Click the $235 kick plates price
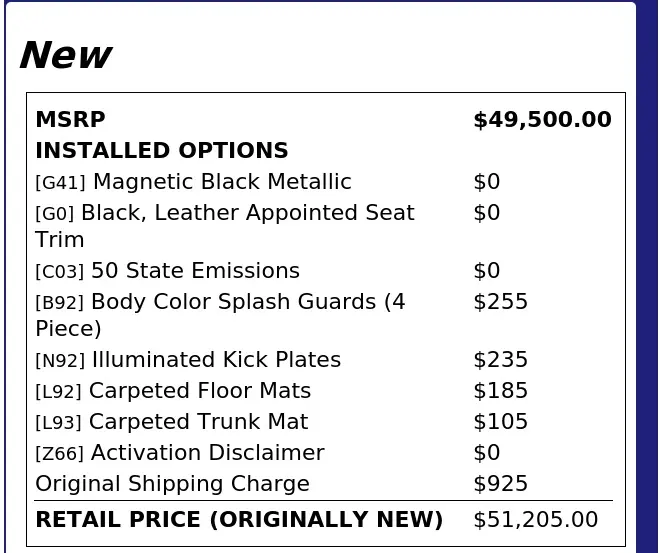 (x=500, y=360)
